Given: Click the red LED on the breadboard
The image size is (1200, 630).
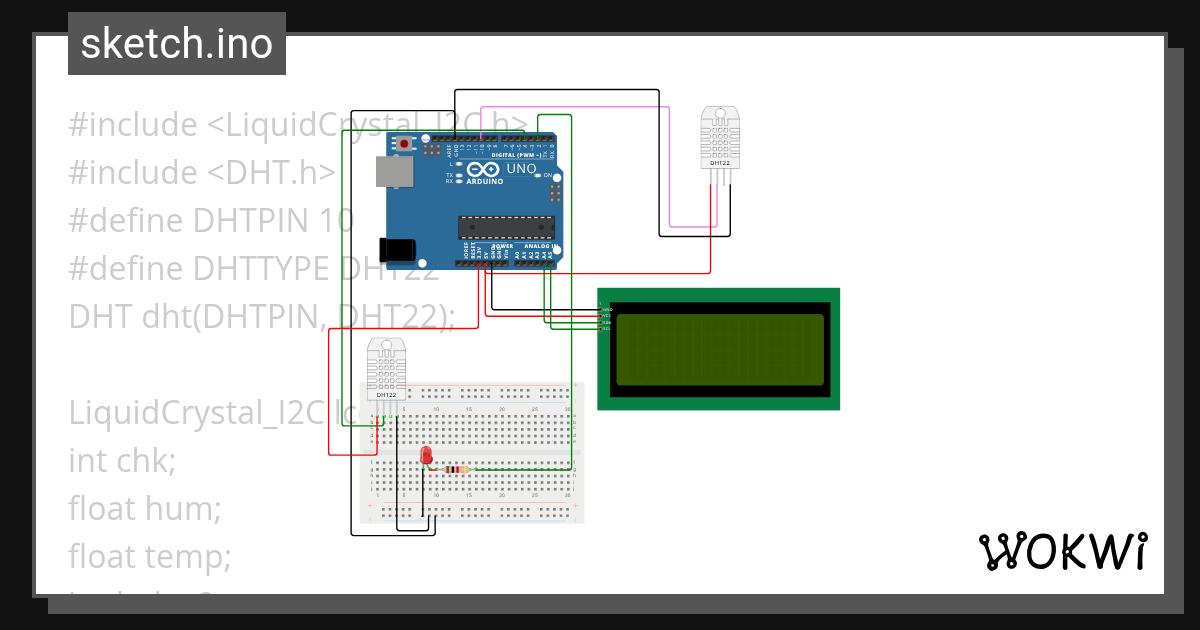Looking at the screenshot, I should pyautogui.click(x=426, y=455).
